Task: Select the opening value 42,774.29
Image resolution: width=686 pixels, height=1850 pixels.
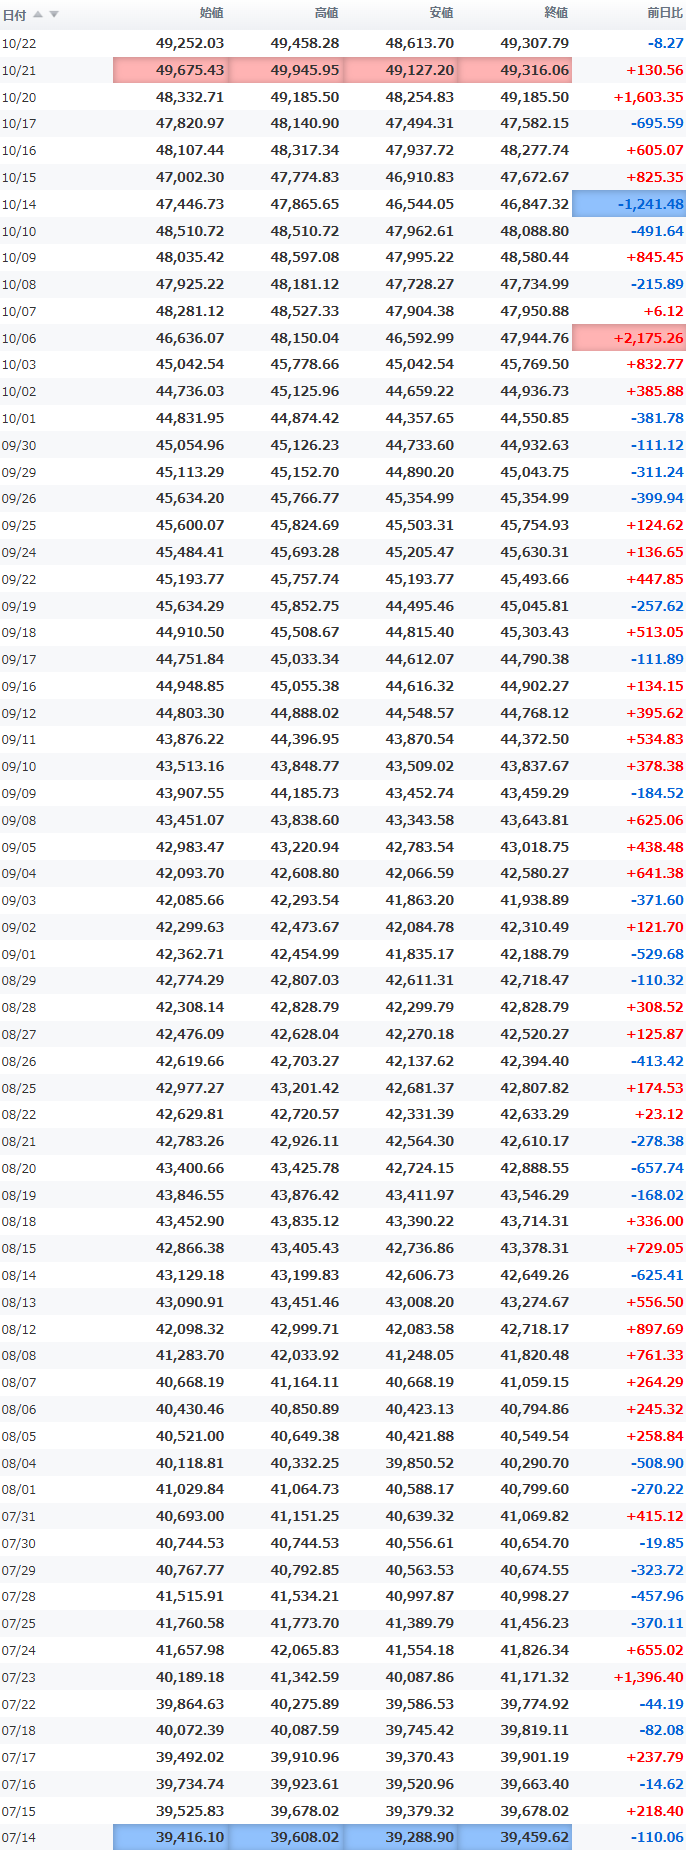Action: 190,980
